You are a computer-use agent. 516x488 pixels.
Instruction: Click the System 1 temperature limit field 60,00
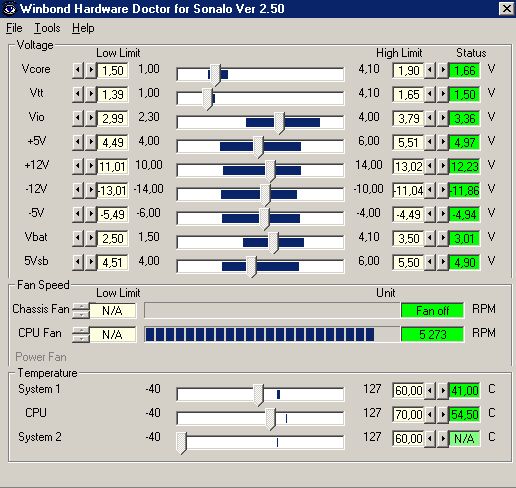(408, 390)
